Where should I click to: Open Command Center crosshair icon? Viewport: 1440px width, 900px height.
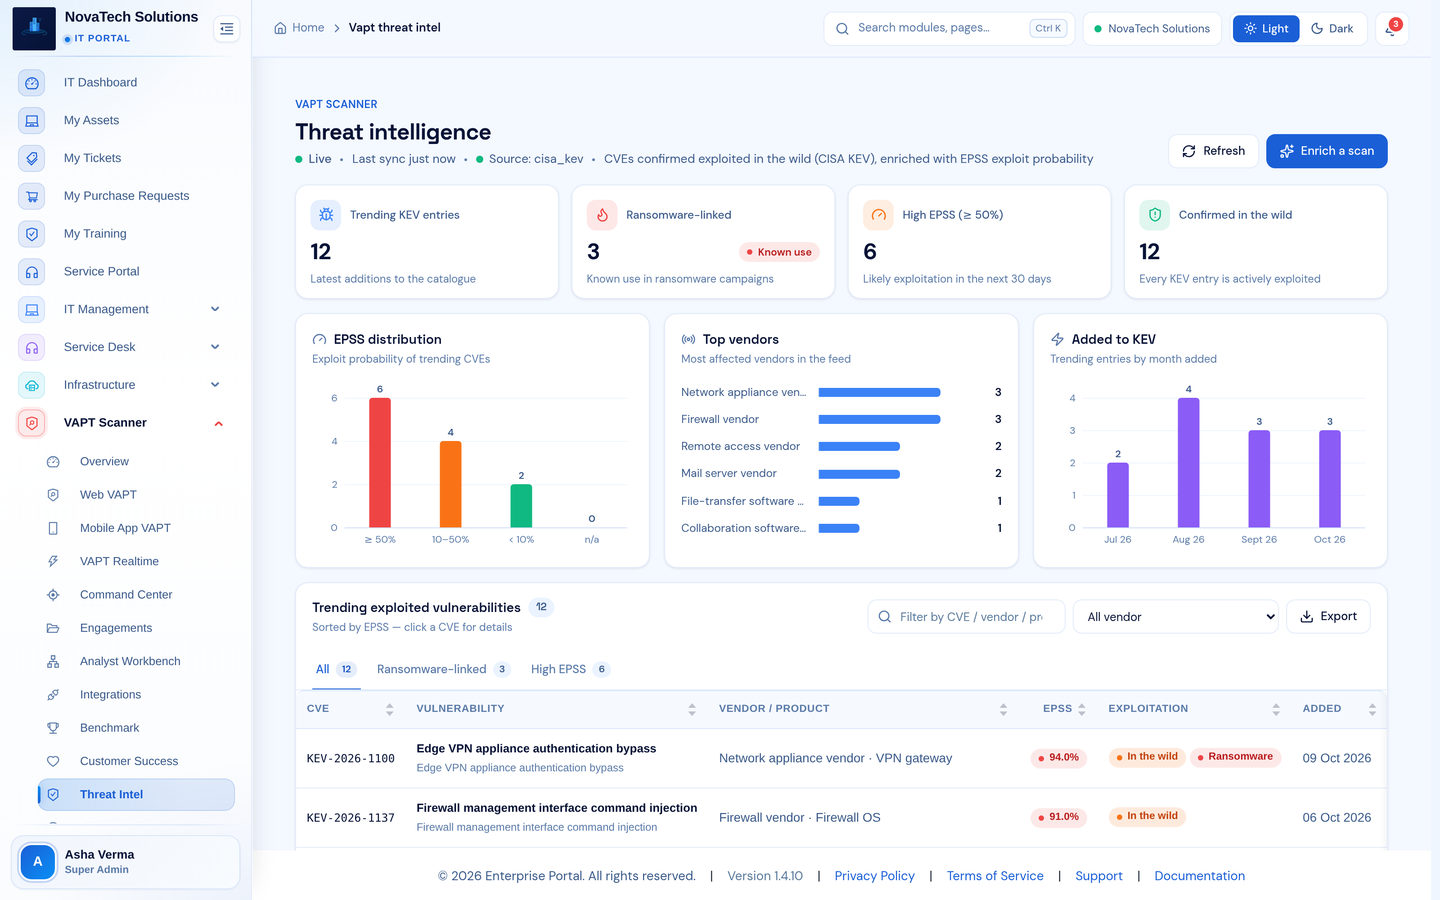point(53,595)
